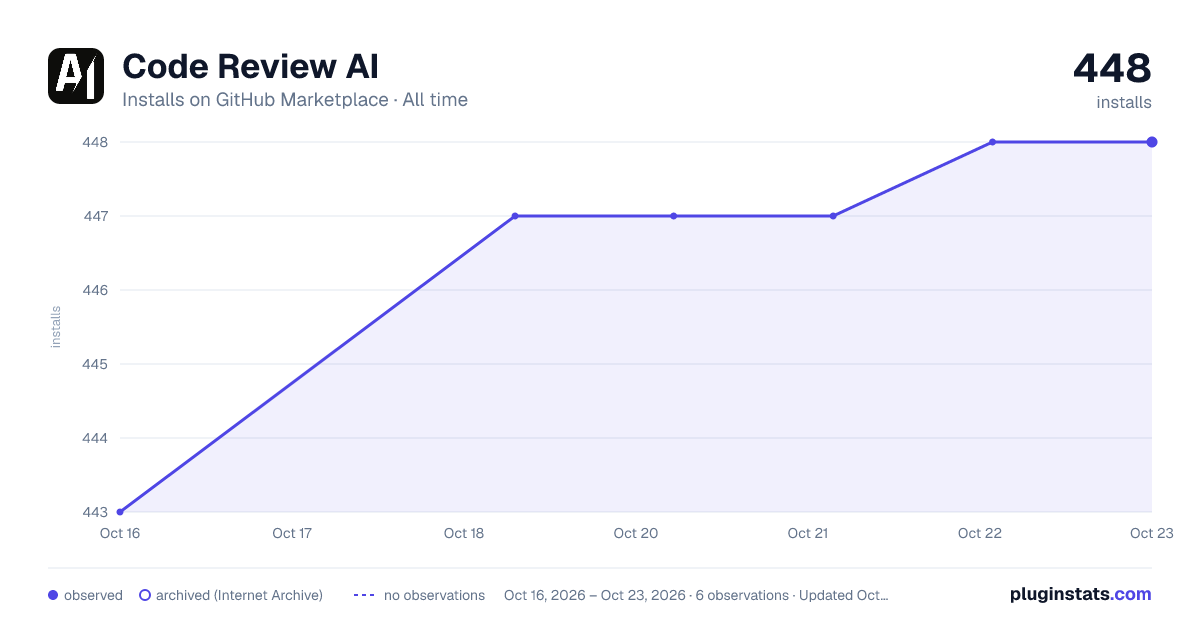Select the middle 447 data point near Oct 20

click(x=674, y=216)
